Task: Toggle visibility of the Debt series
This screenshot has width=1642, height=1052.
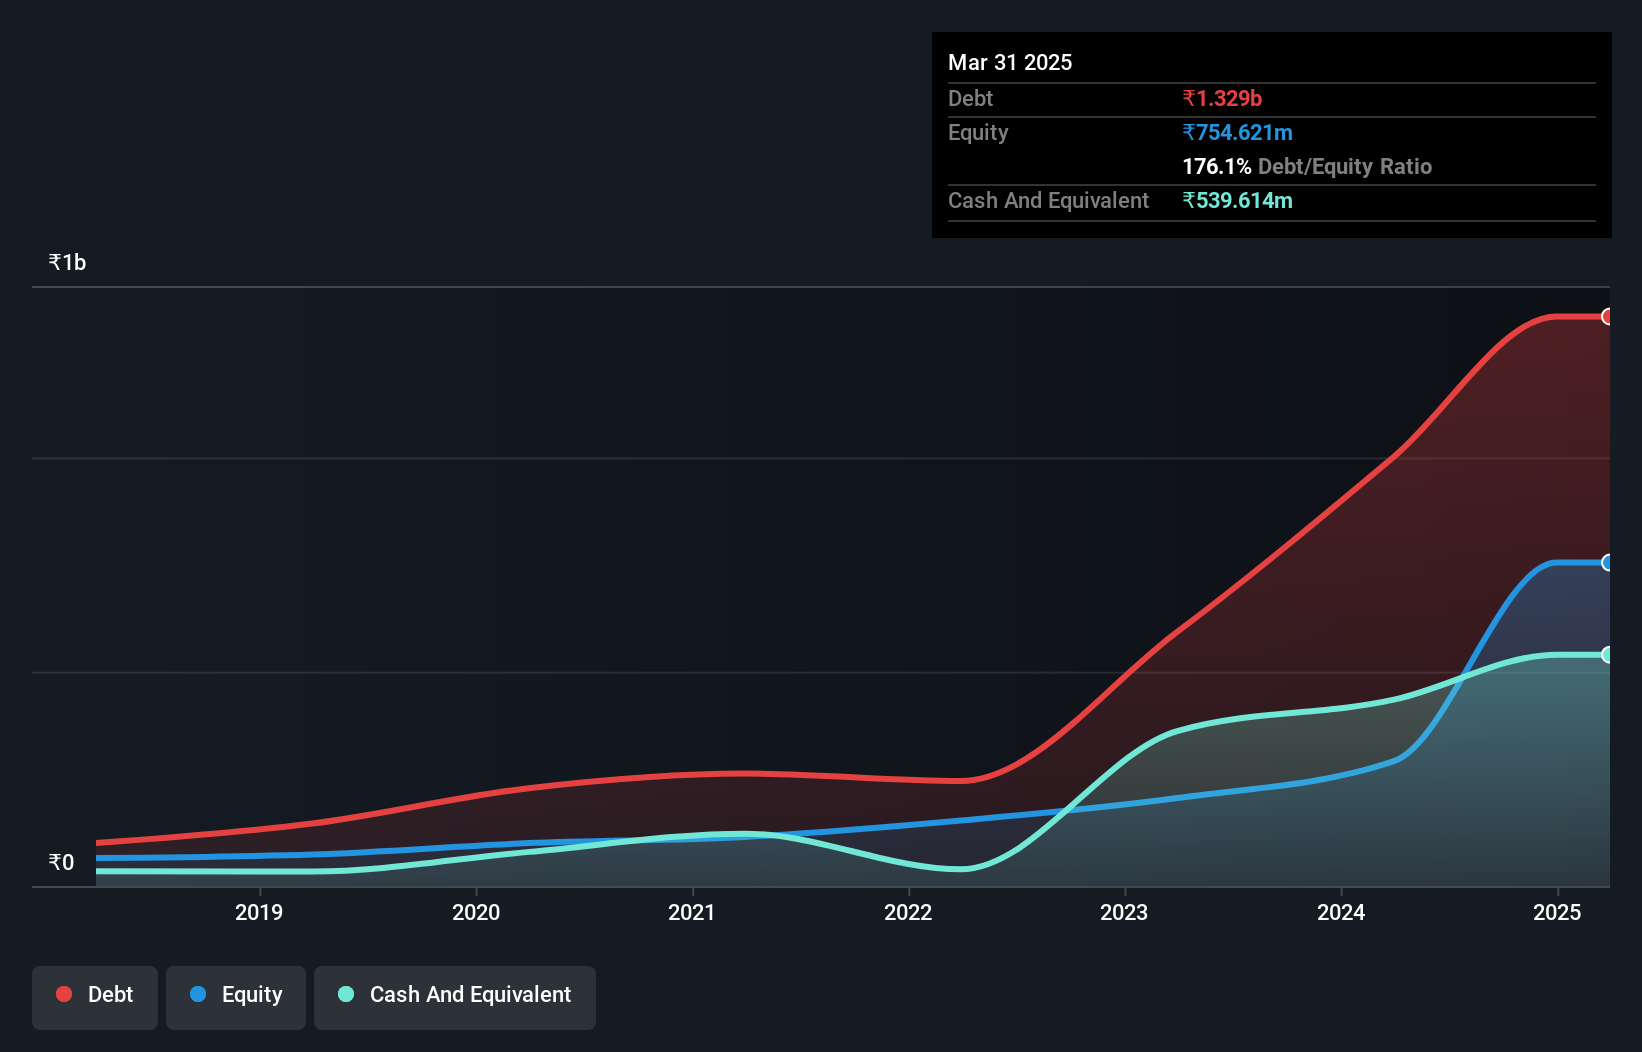Action: (x=94, y=994)
